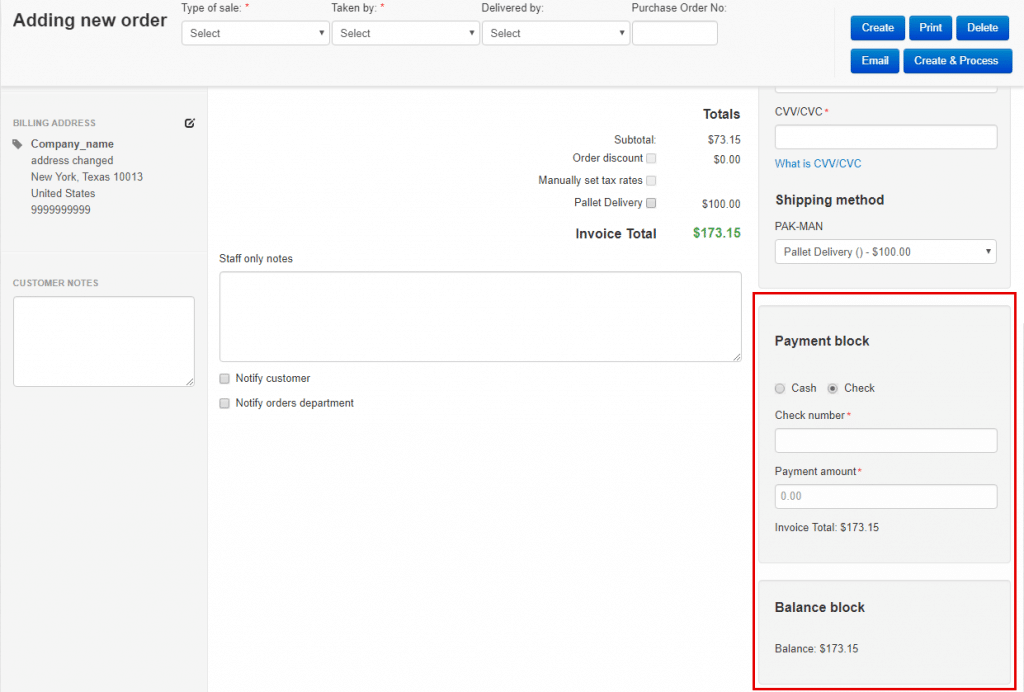Enable Notify orders department checkbox
The image size is (1024, 692).
[x=225, y=403]
